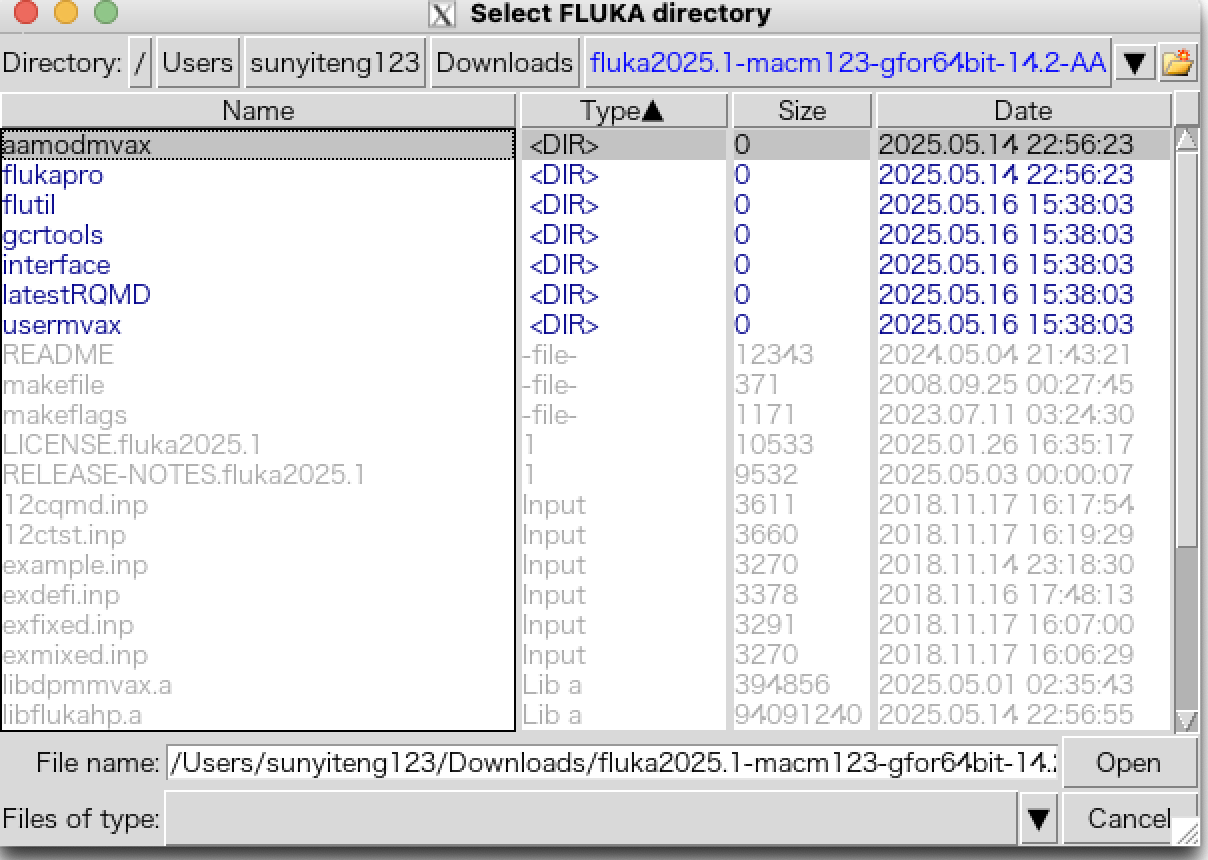Image resolution: width=1208 pixels, height=860 pixels.
Task: Click the libflukahp.a file
Action: (x=72, y=715)
